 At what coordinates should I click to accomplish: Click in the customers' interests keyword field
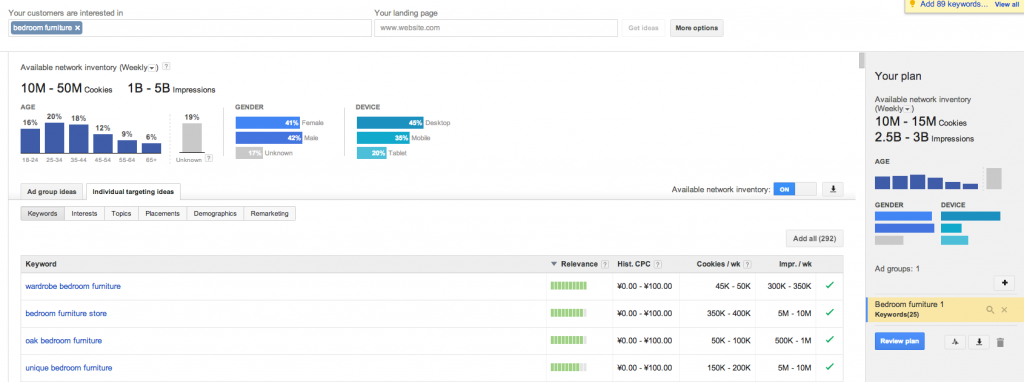[x=190, y=28]
